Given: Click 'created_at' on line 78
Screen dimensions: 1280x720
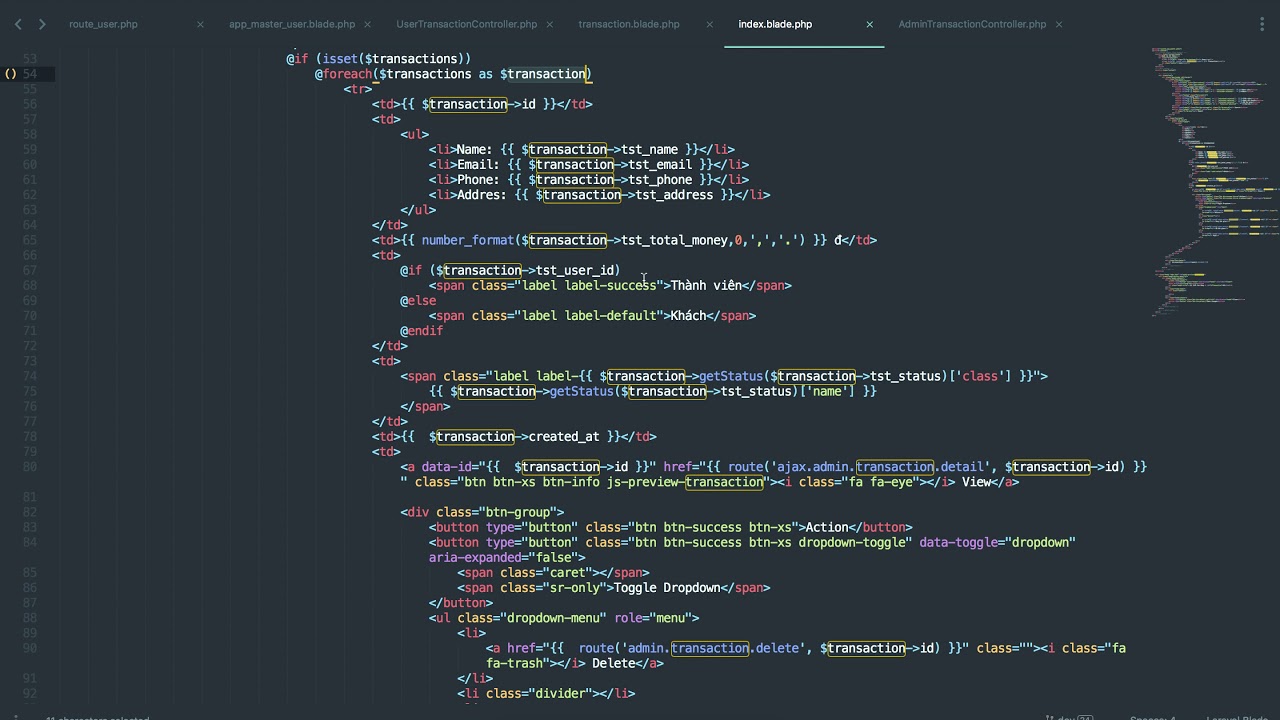Looking at the screenshot, I should [564, 436].
